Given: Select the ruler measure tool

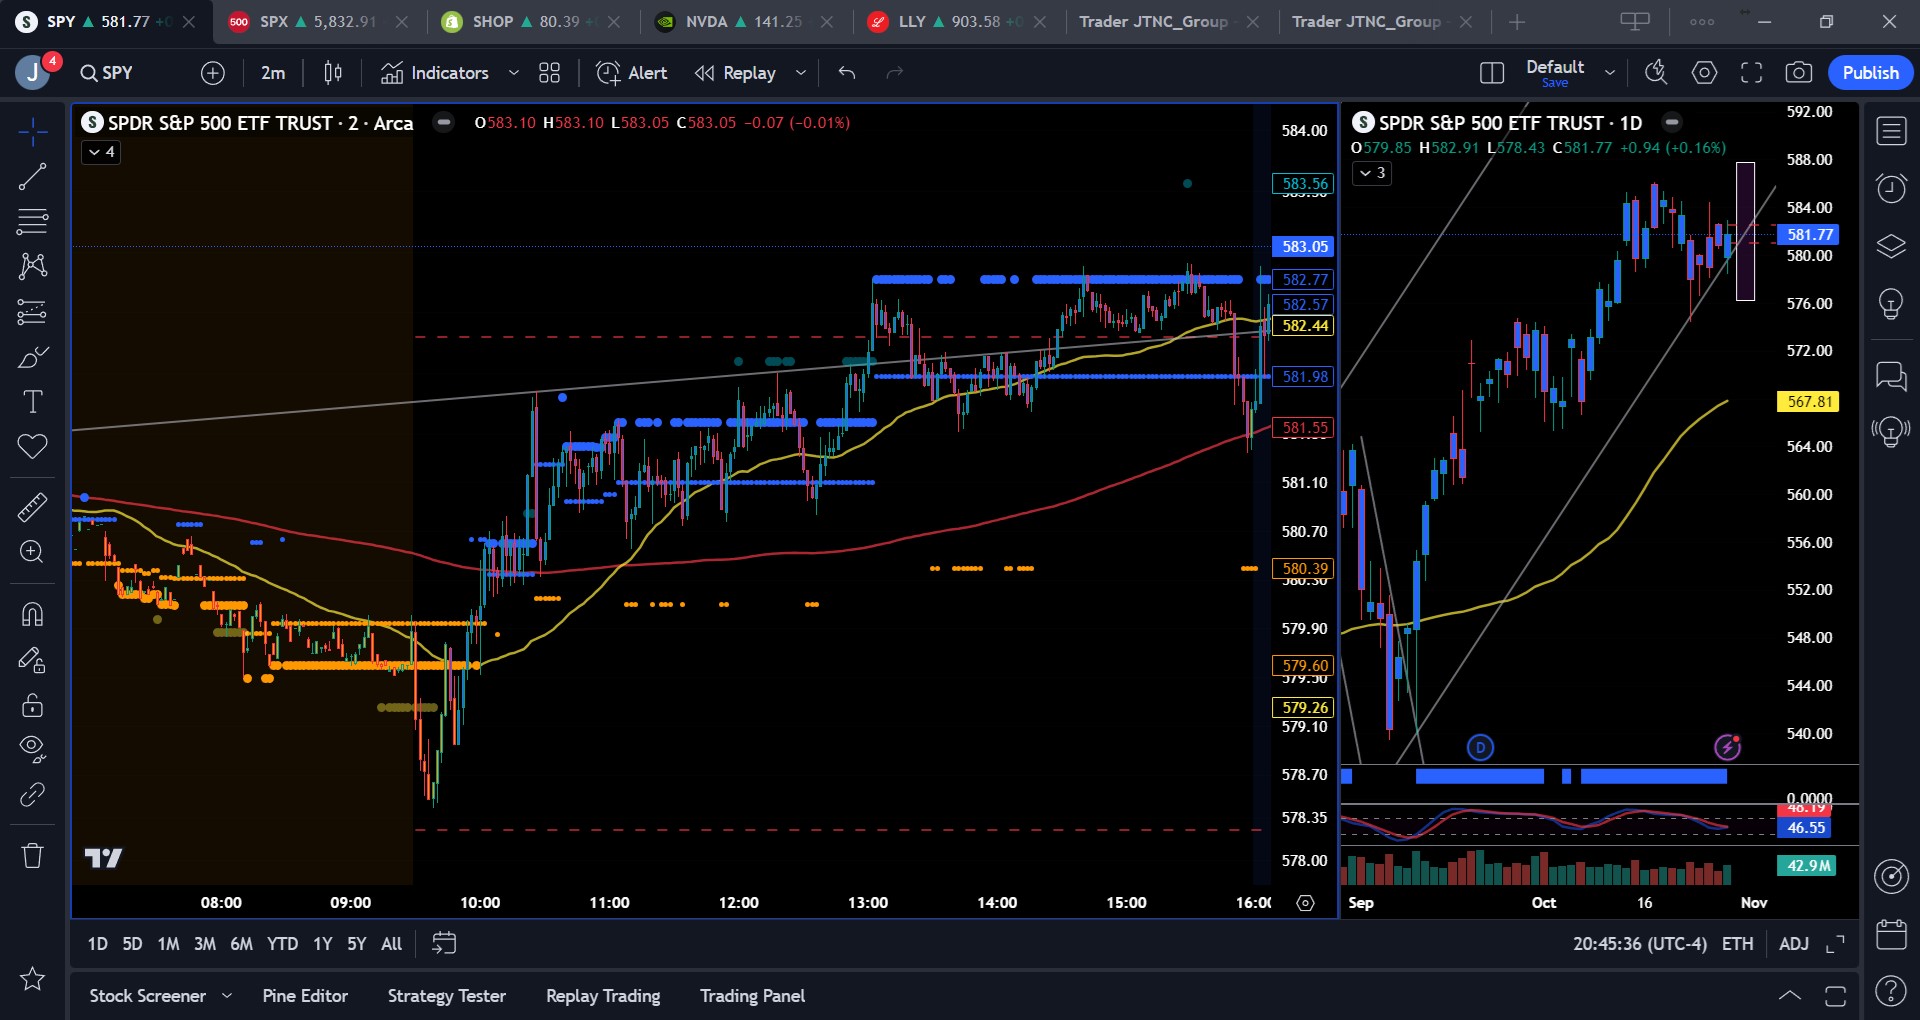Looking at the screenshot, I should tap(32, 507).
